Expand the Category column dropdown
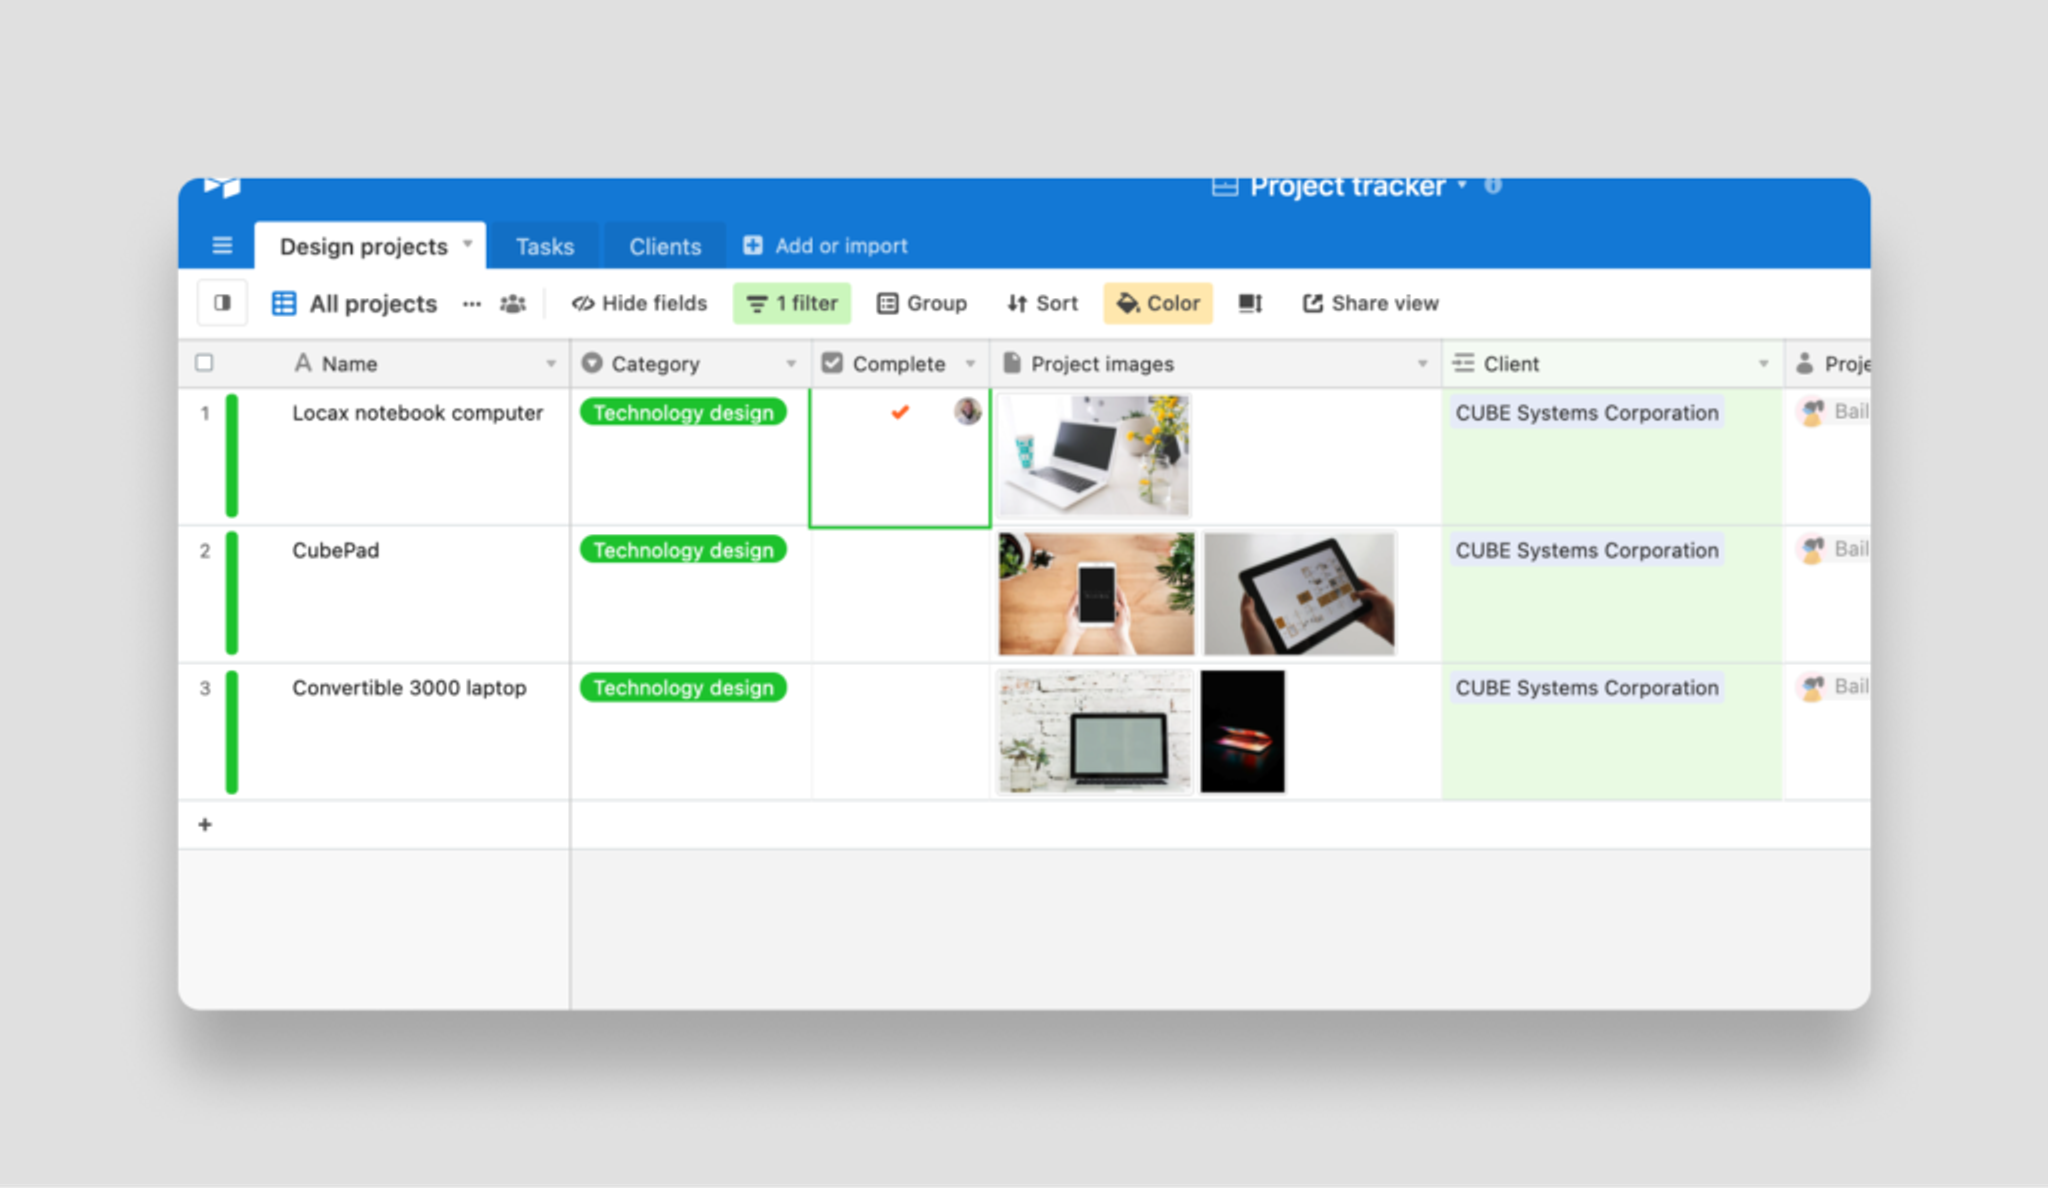 pos(786,363)
